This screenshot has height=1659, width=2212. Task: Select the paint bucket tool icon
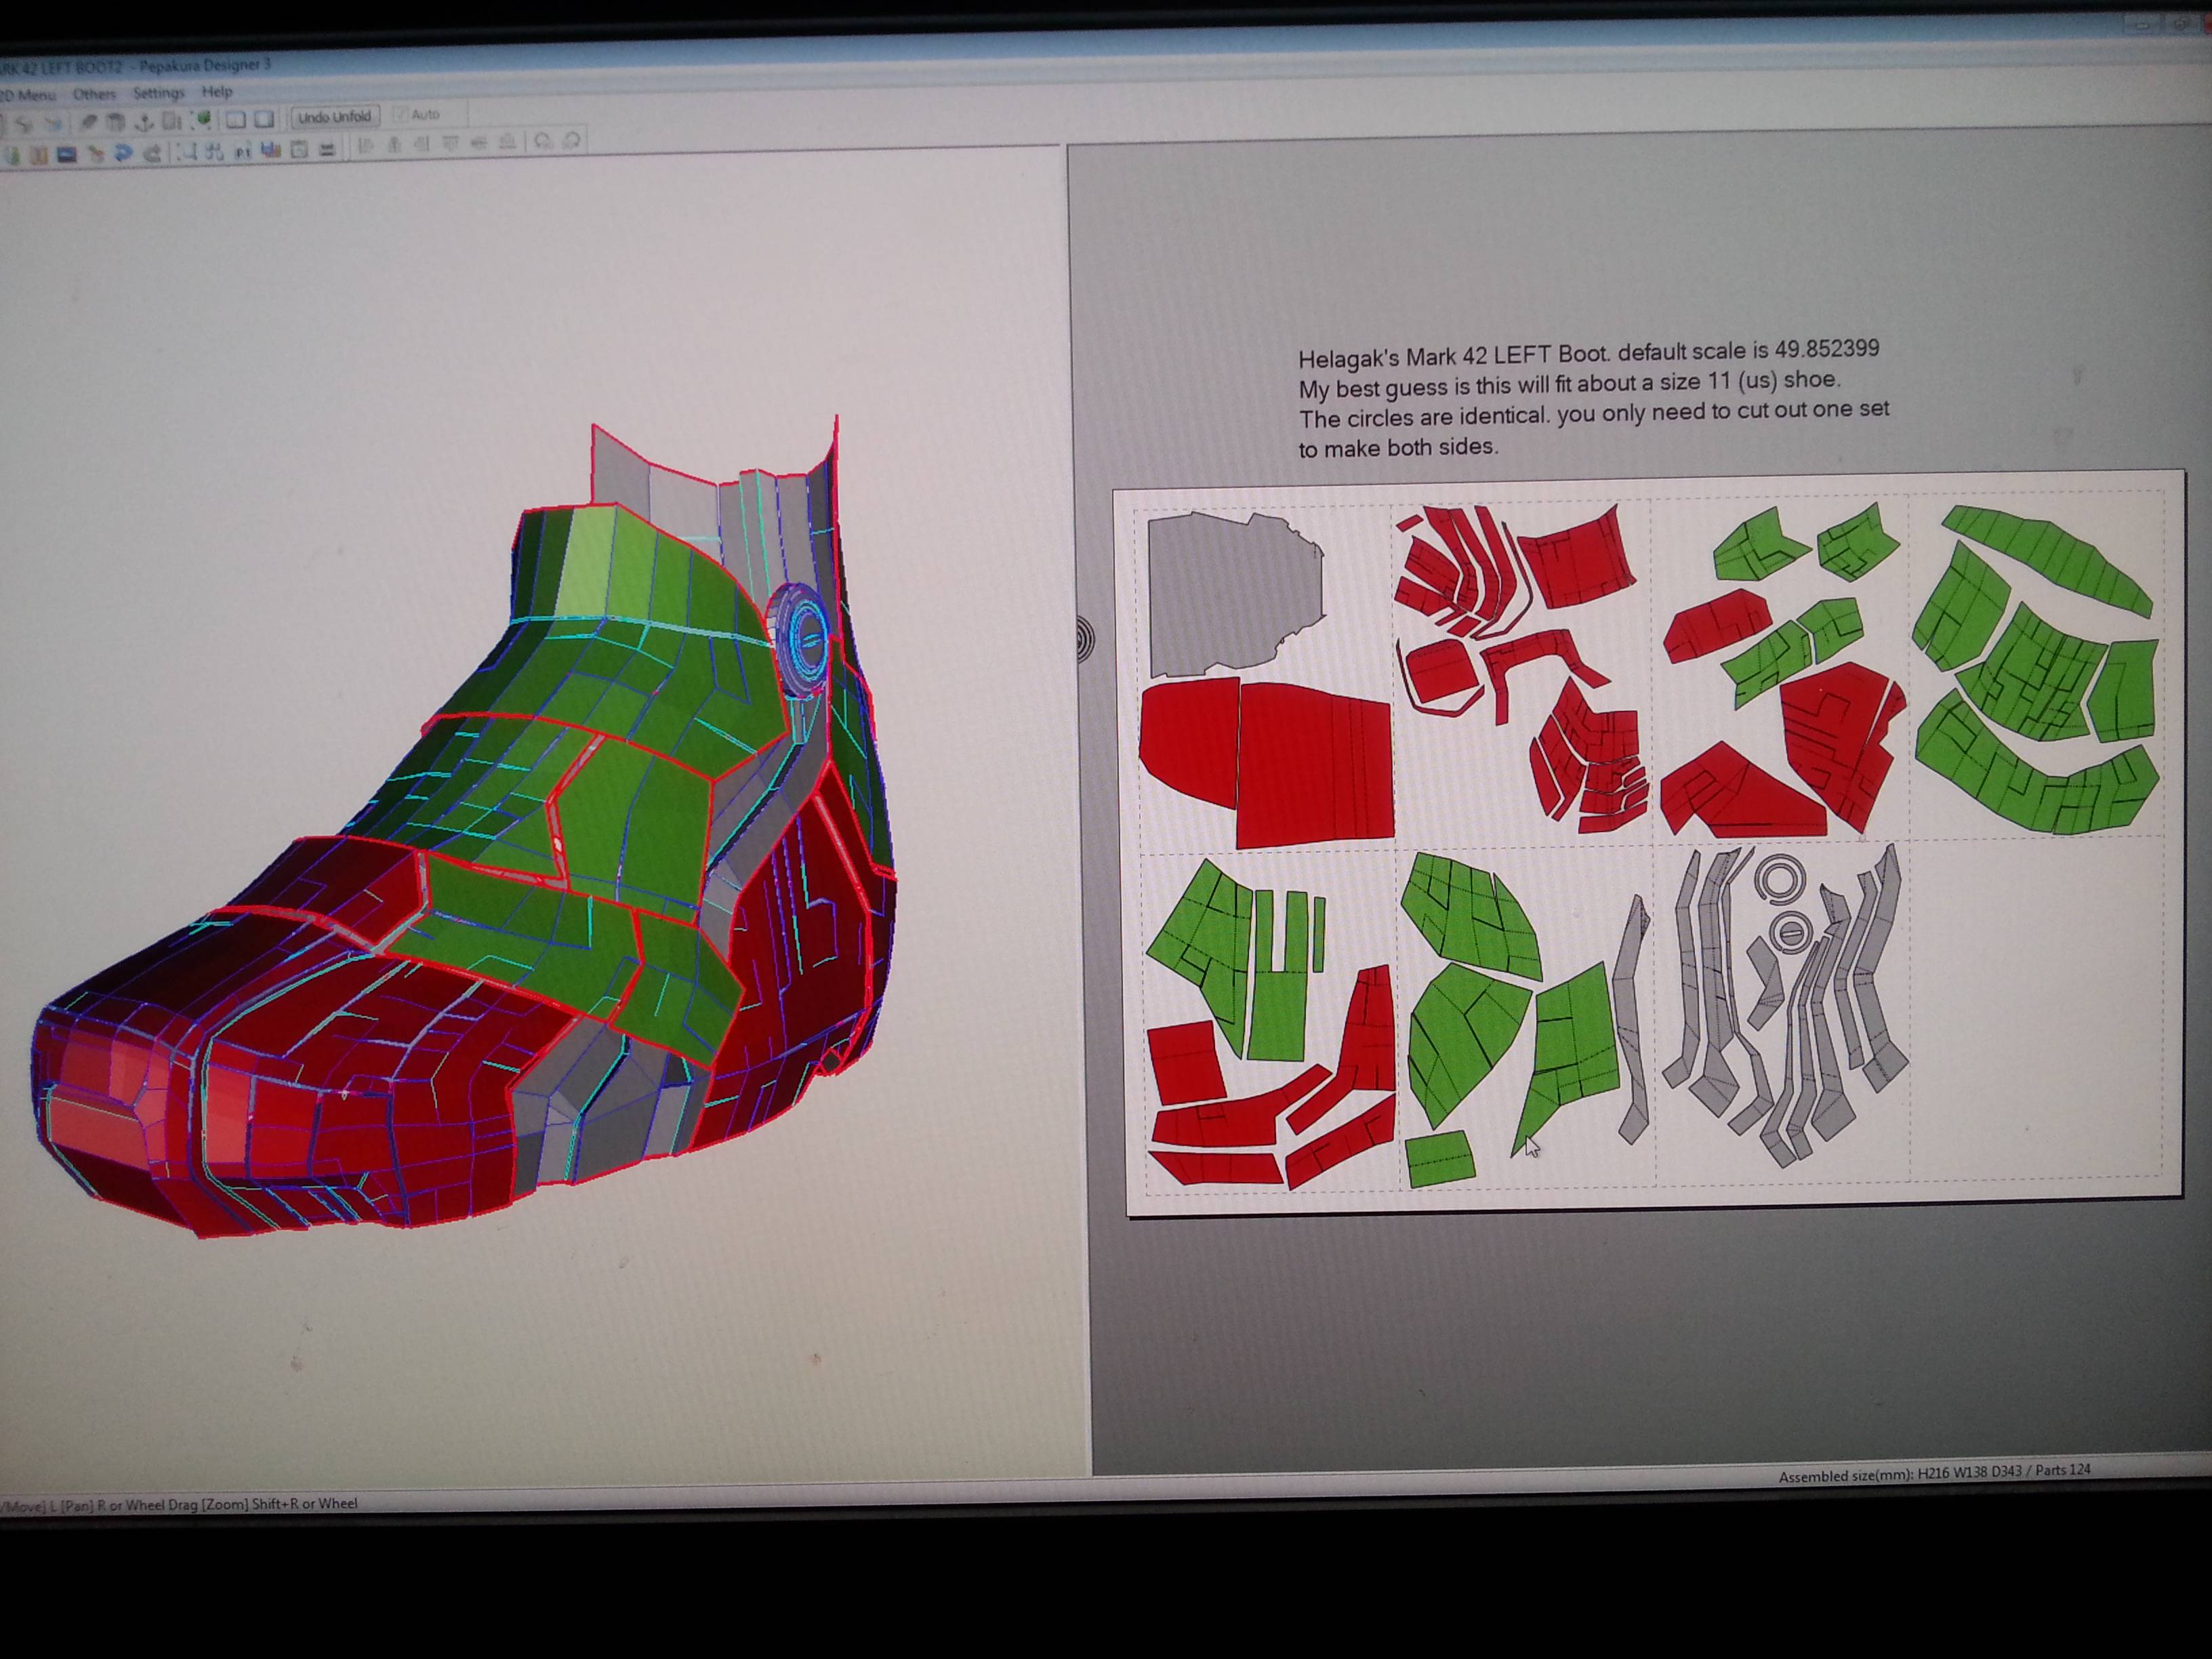coord(116,122)
